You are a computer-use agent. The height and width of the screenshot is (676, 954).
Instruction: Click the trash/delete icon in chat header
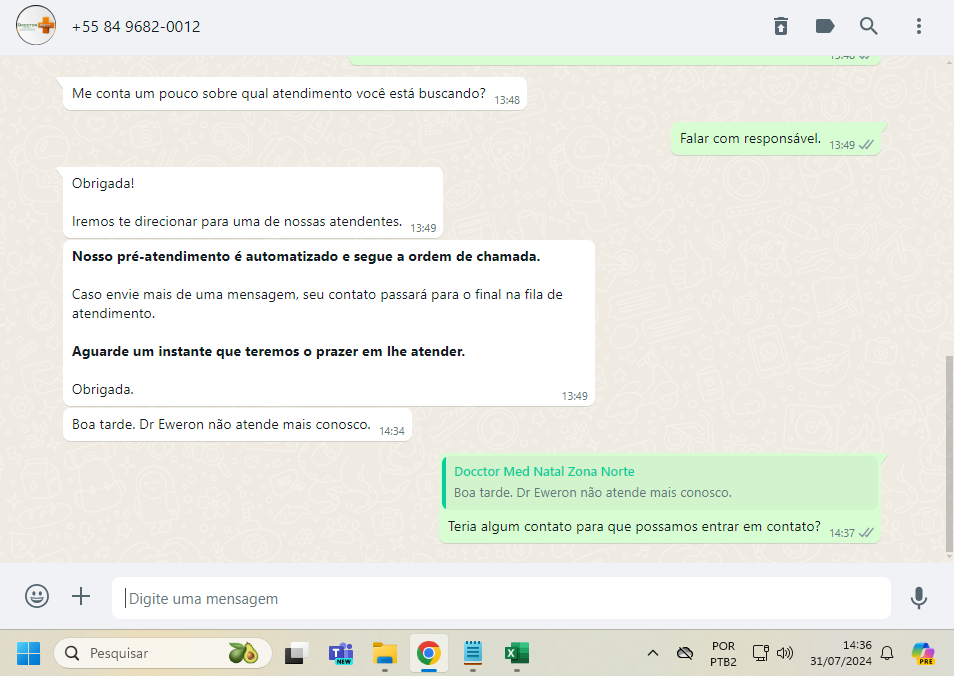click(781, 26)
